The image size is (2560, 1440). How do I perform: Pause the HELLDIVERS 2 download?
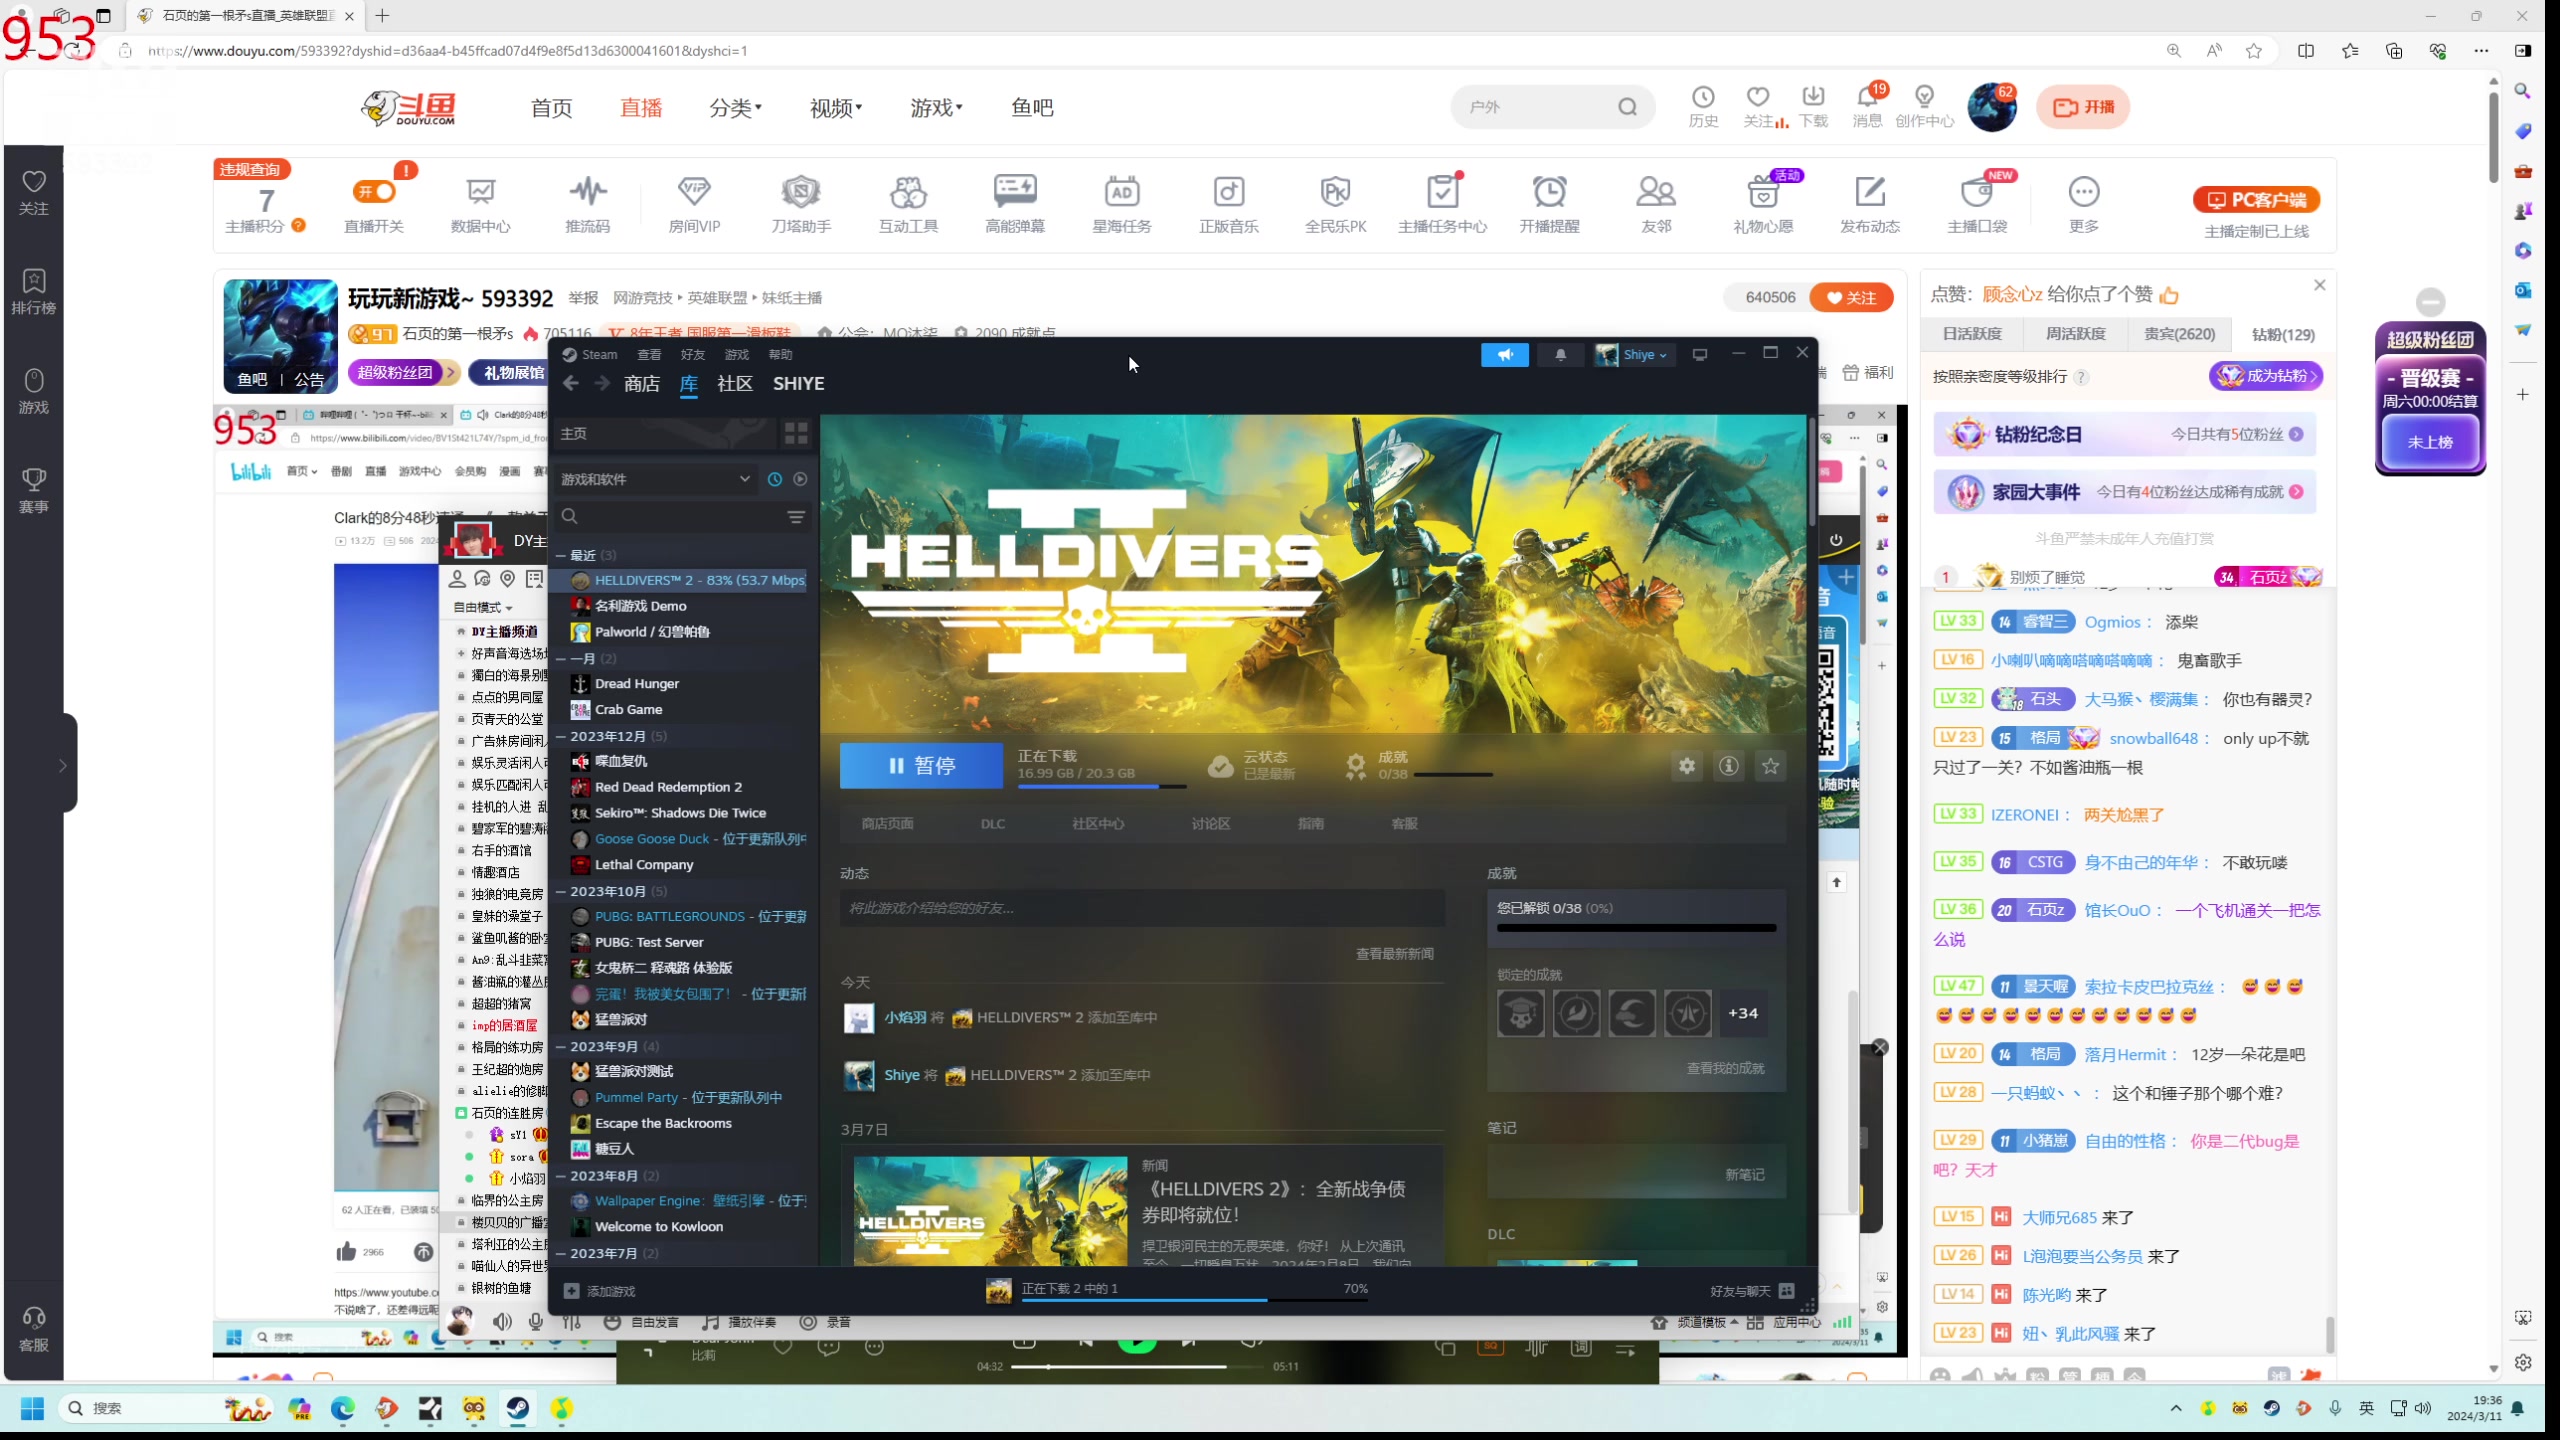(921, 766)
